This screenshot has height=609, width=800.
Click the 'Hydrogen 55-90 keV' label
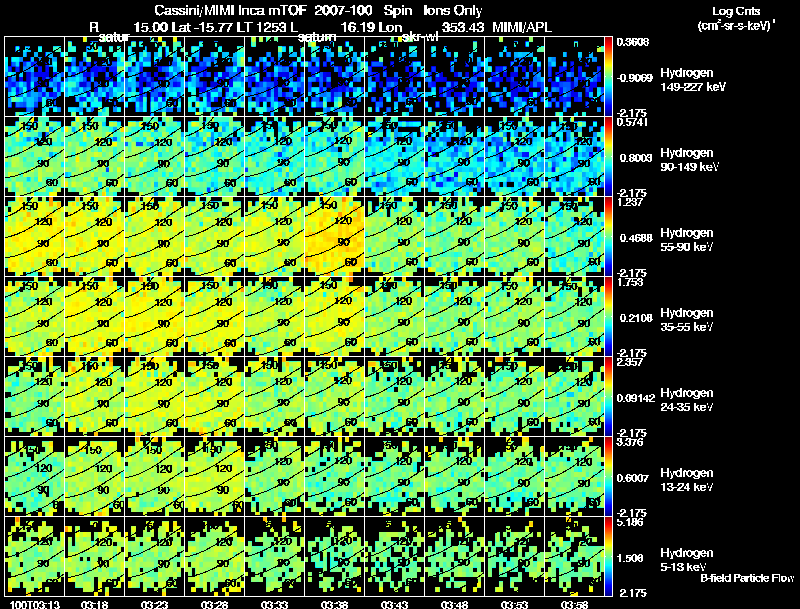pyautogui.click(x=687, y=240)
